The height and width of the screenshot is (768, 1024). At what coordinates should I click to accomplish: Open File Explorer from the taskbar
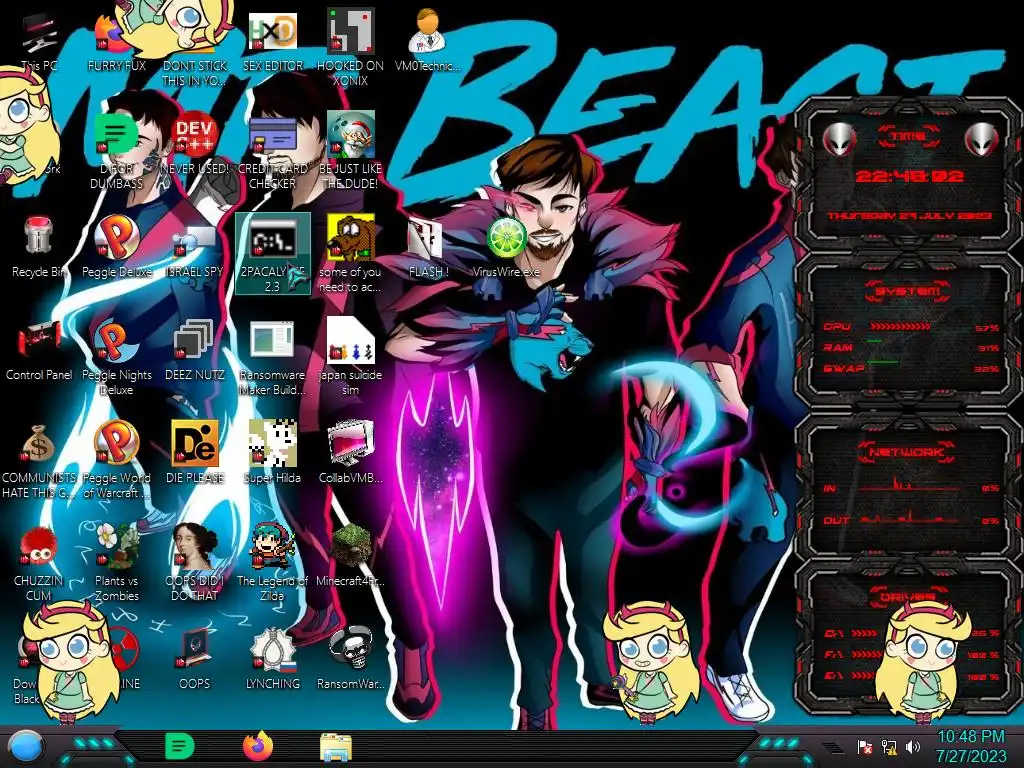(x=336, y=747)
